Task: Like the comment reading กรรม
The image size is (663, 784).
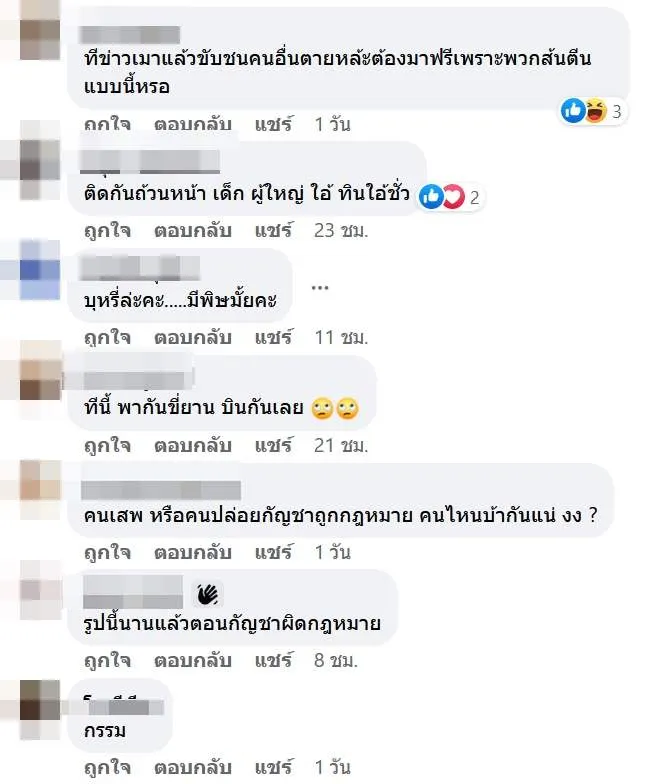Action: click(x=108, y=768)
